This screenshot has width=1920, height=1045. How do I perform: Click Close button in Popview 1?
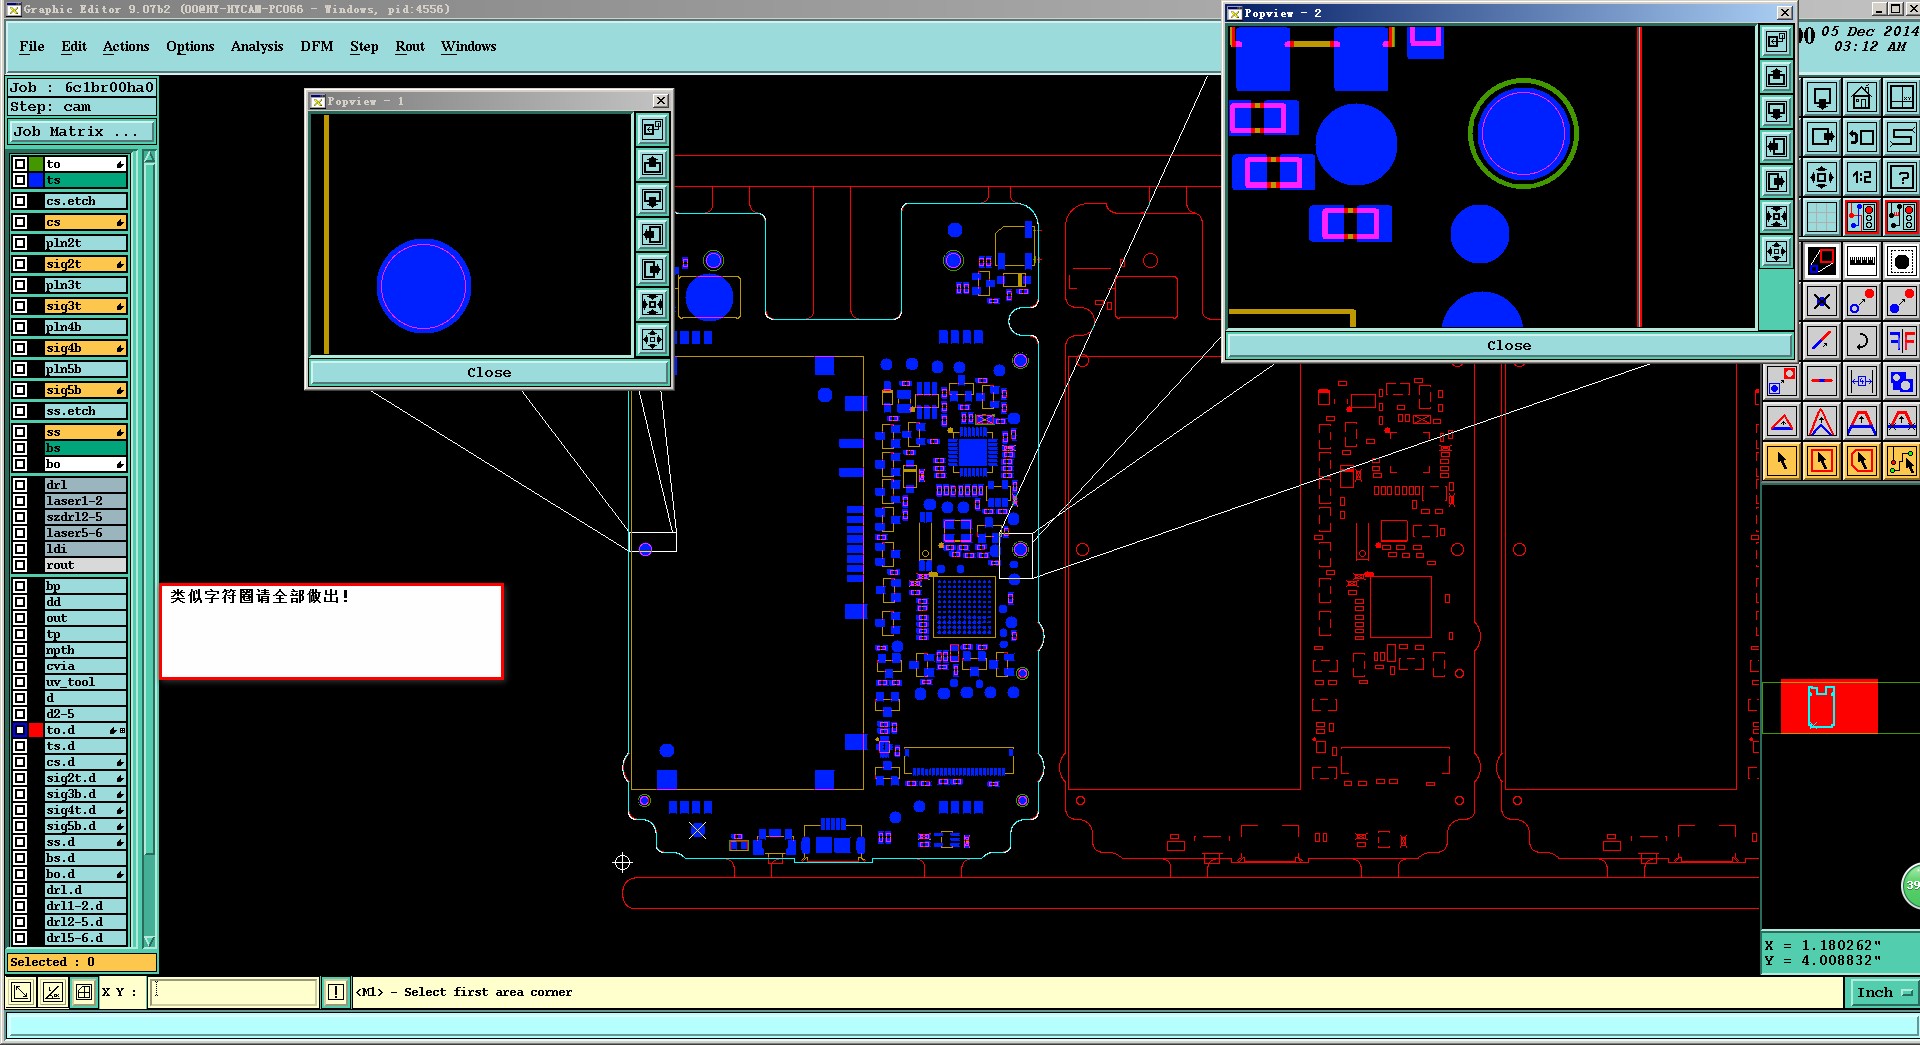point(488,372)
